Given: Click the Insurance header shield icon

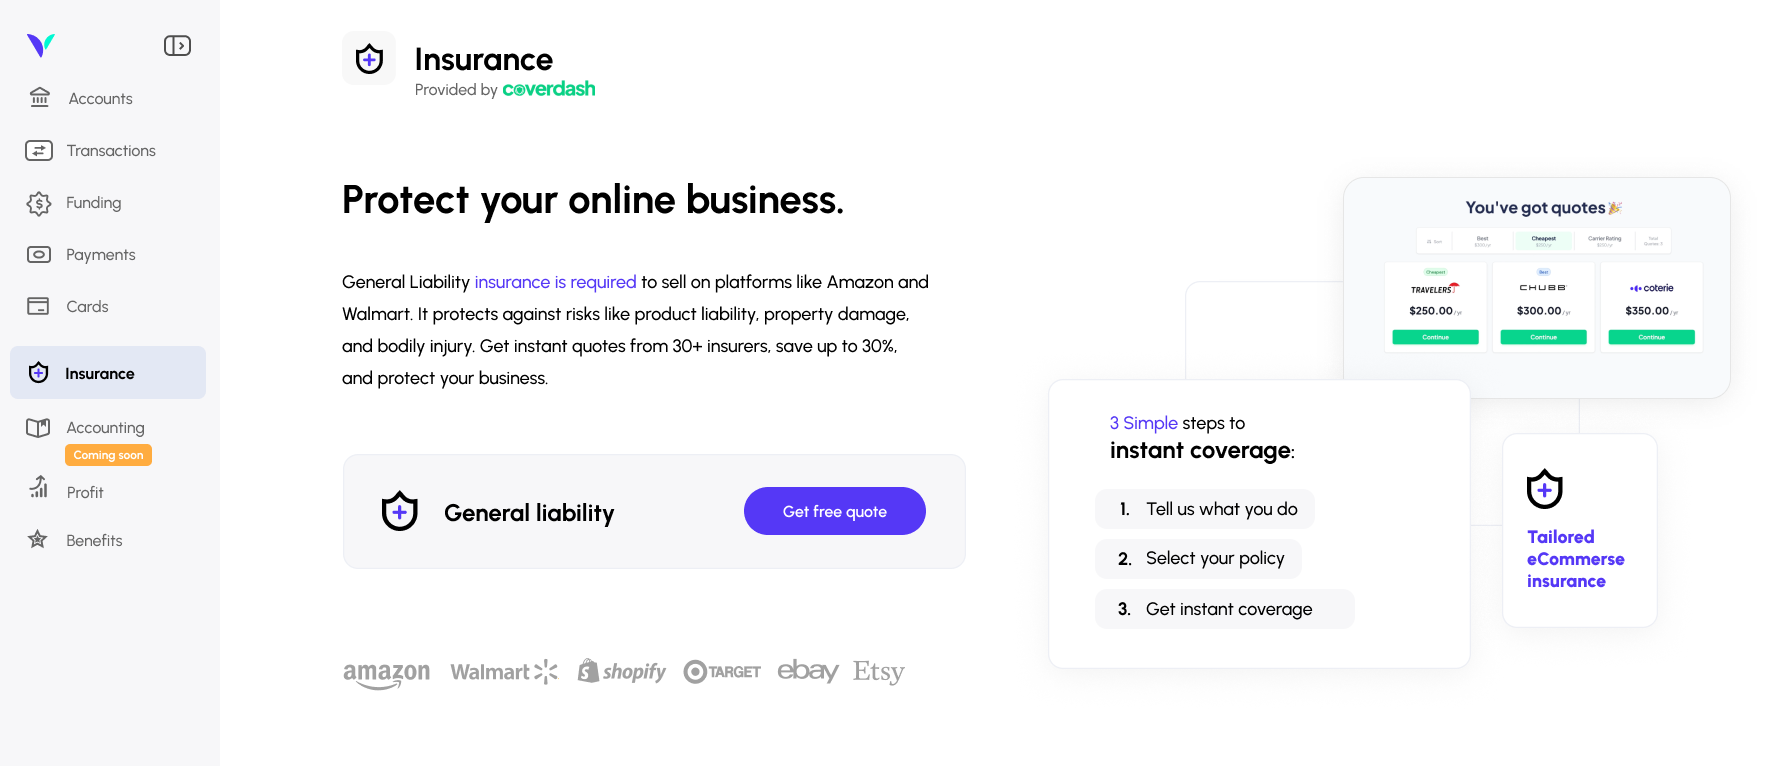Looking at the screenshot, I should [x=369, y=59].
